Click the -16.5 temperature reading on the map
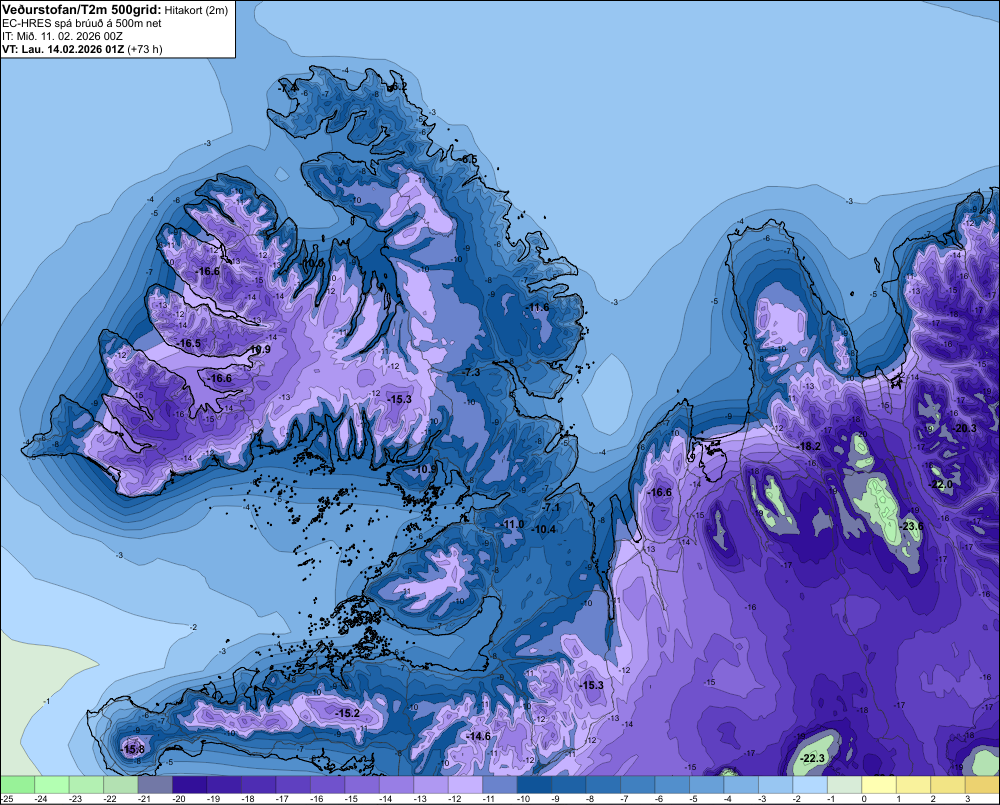Viewport: 1000px width, 805px height. click(x=188, y=343)
